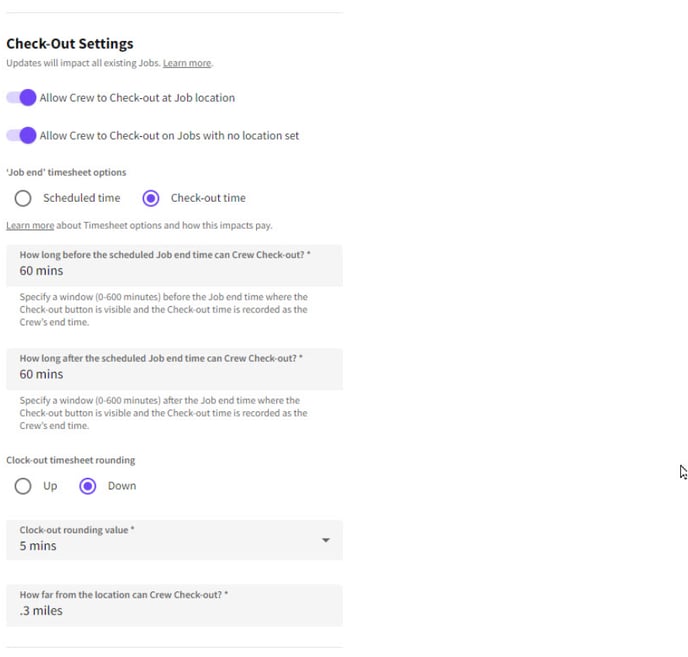Select the Scheduled time radio button
The width and height of the screenshot is (688, 657).
23,198
